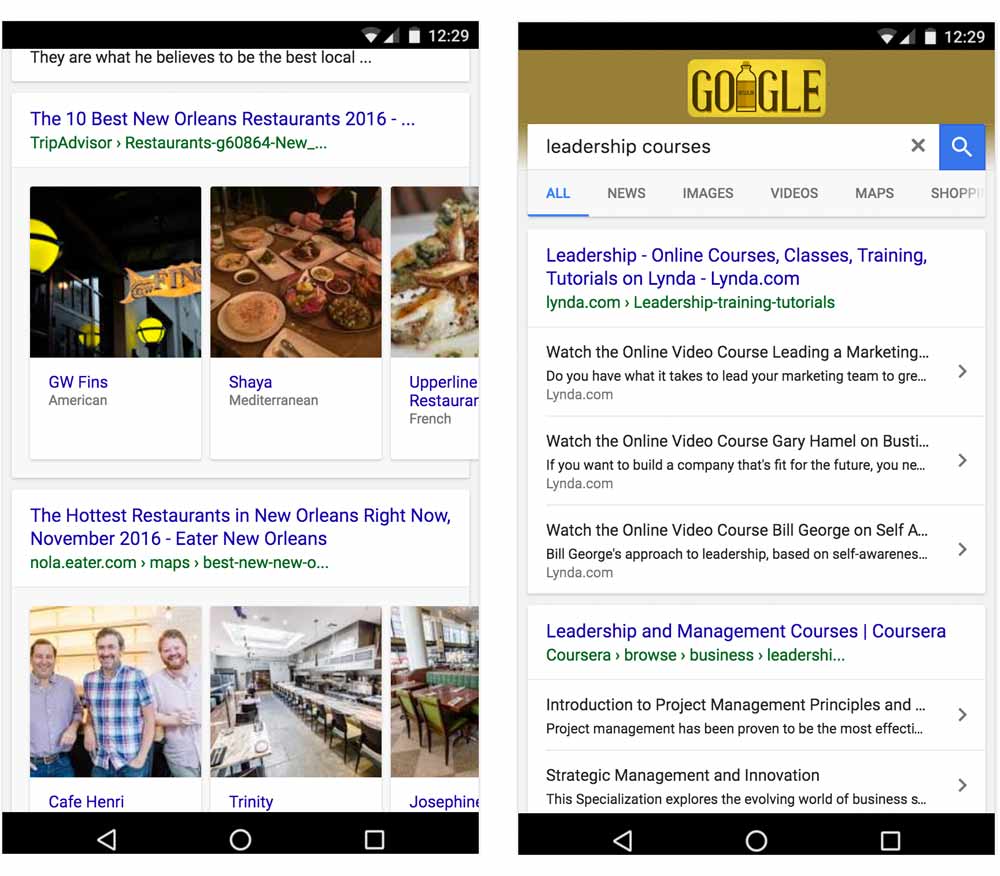Tap battery icon on left phone status bar
This screenshot has height=876, width=1000.
(x=415, y=35)
